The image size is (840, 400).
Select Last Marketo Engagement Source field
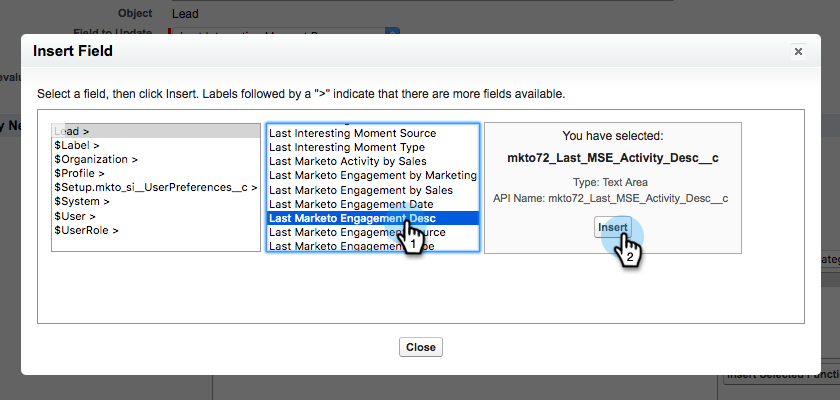pyautogui.click(x=373, y=232)
